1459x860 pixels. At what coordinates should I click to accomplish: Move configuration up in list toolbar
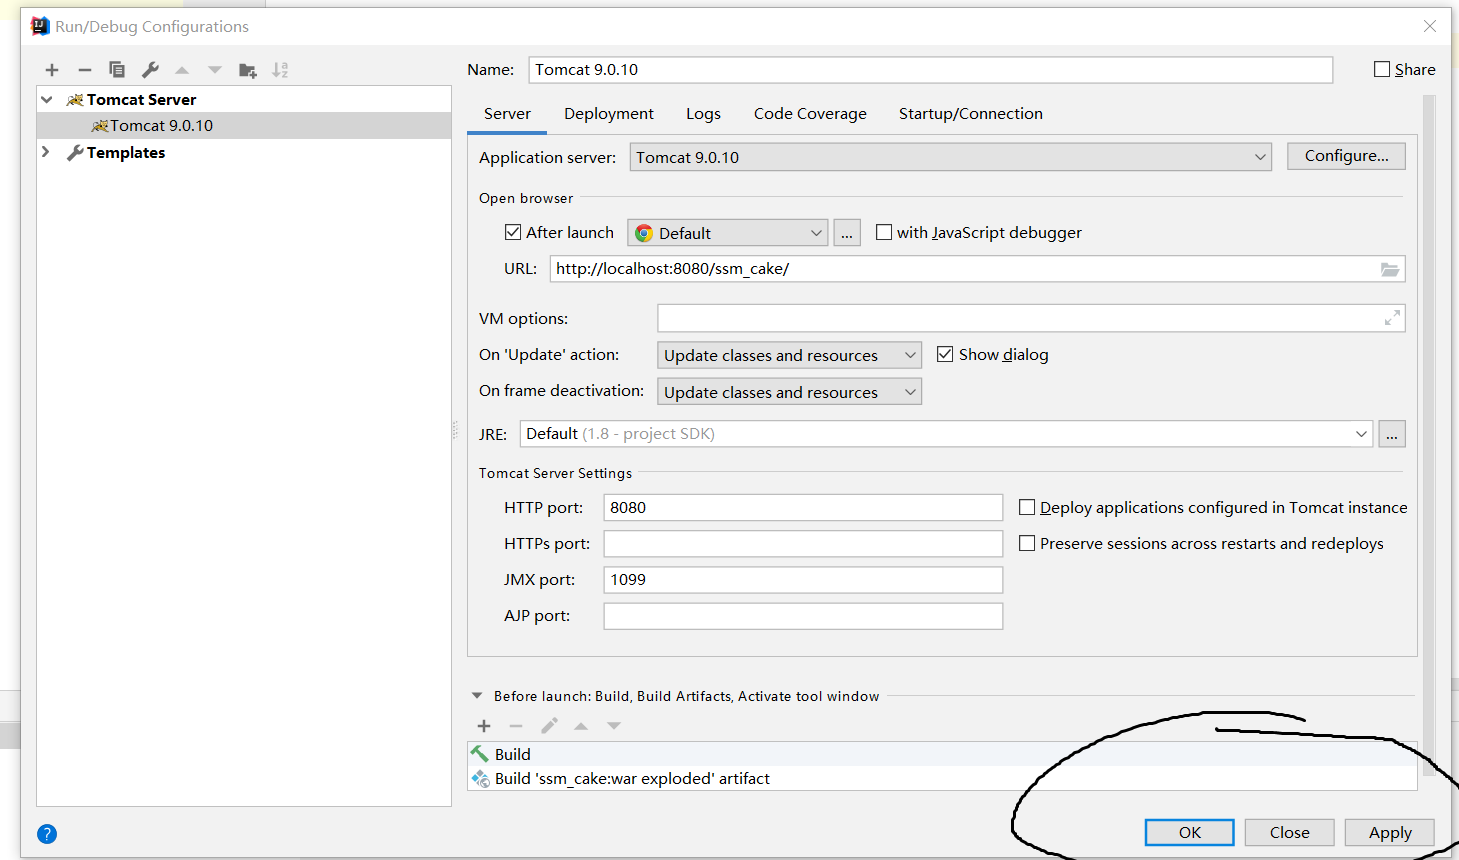tap(182, 70)
